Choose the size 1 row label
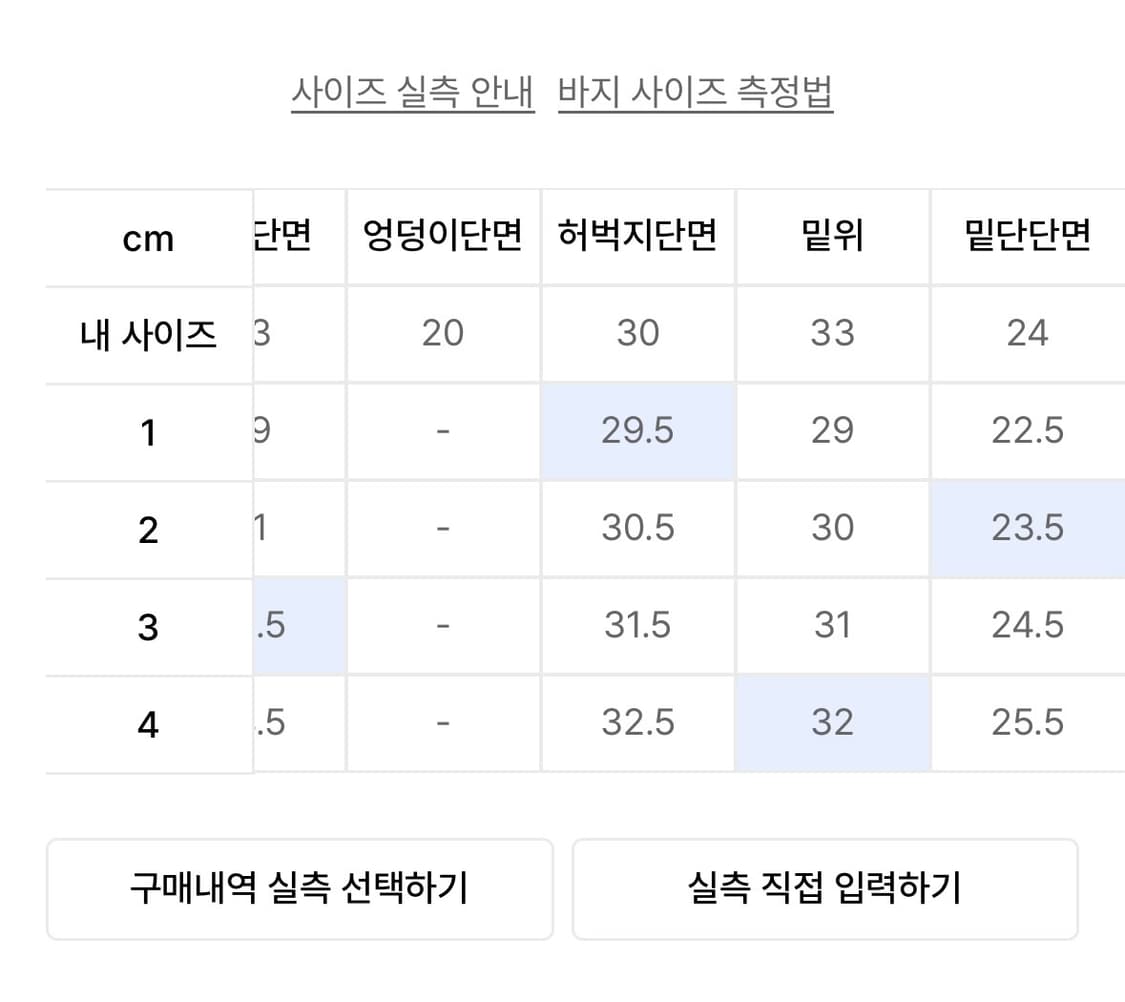This screenshot has width=1125, height=1002. [148, 432]
